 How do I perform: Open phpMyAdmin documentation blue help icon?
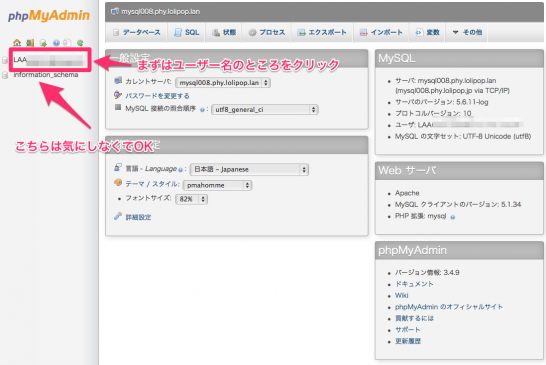(x=56, y=43)
